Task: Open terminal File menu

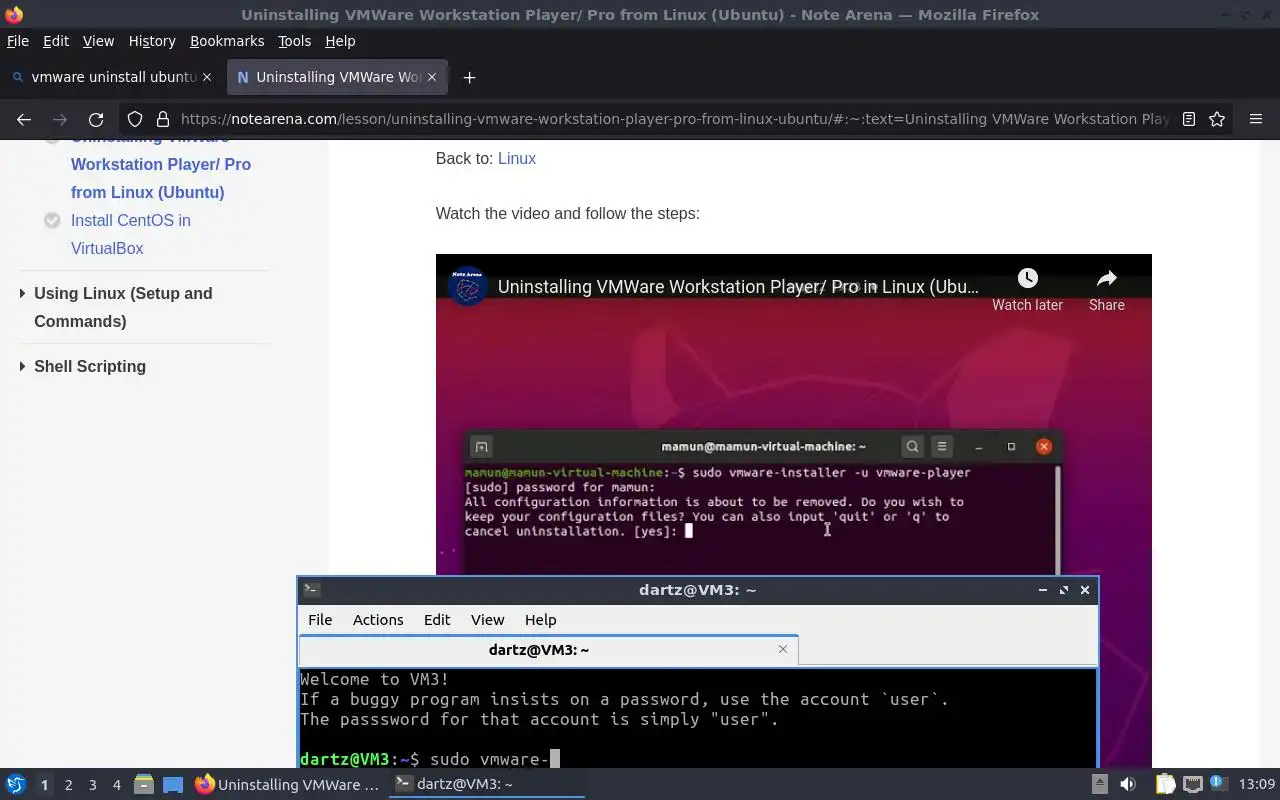Action: tap(320, 620)
